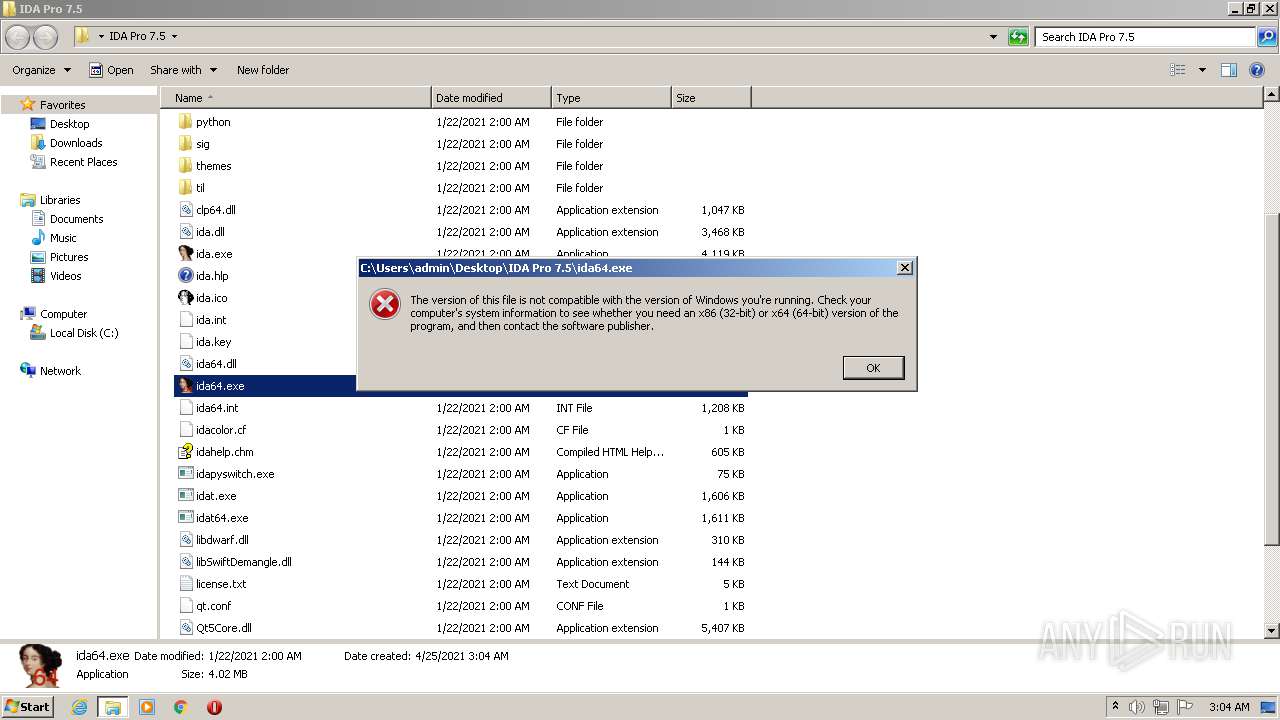Select the license.txt file icon
1280x720 pixels.
(185, 584)
